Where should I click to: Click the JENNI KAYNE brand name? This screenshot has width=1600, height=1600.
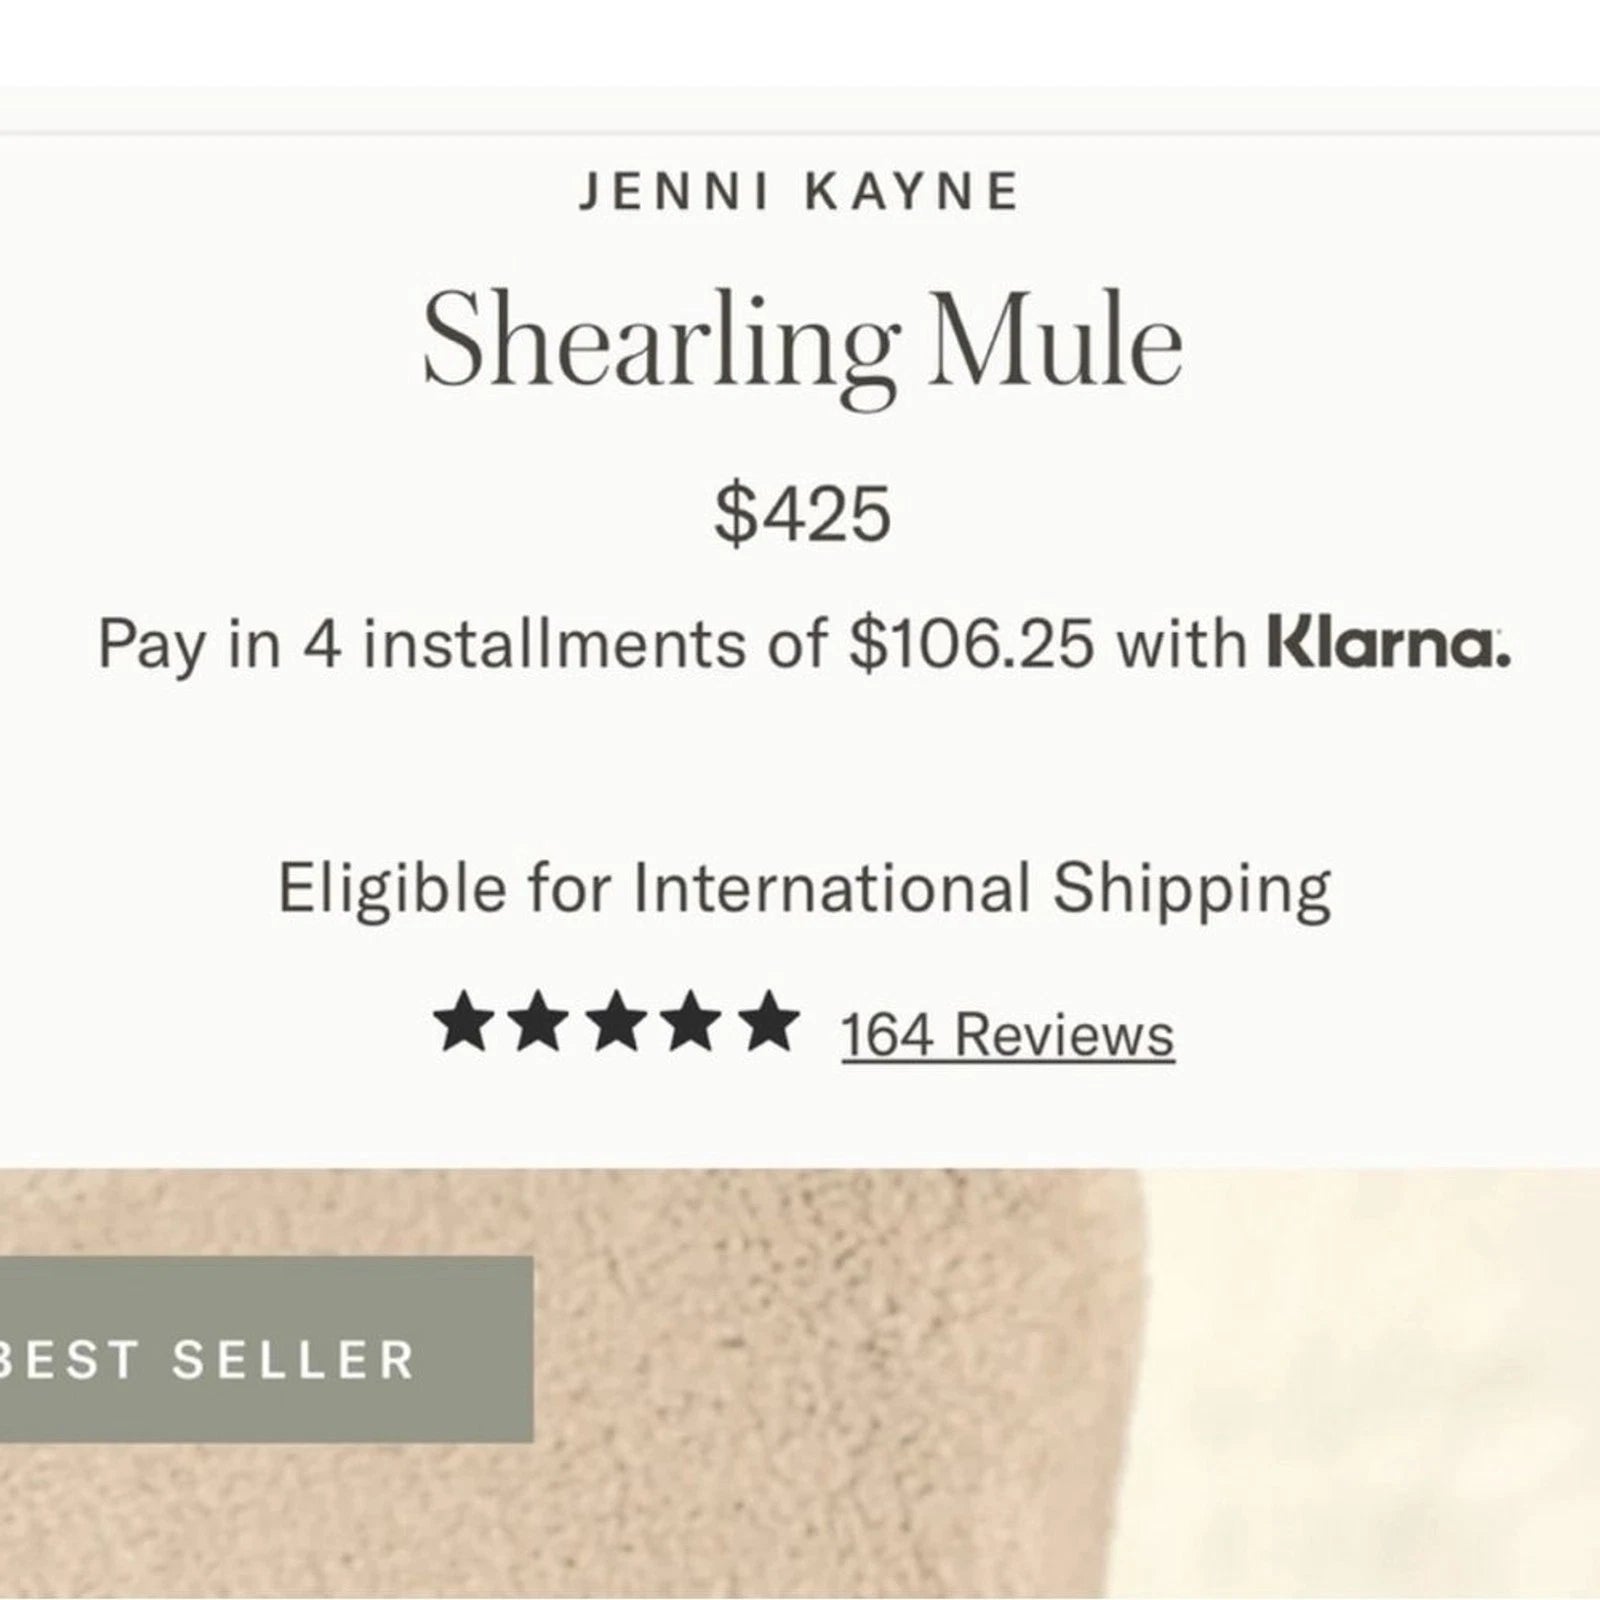pyautogui.click(x=799, y=192)
